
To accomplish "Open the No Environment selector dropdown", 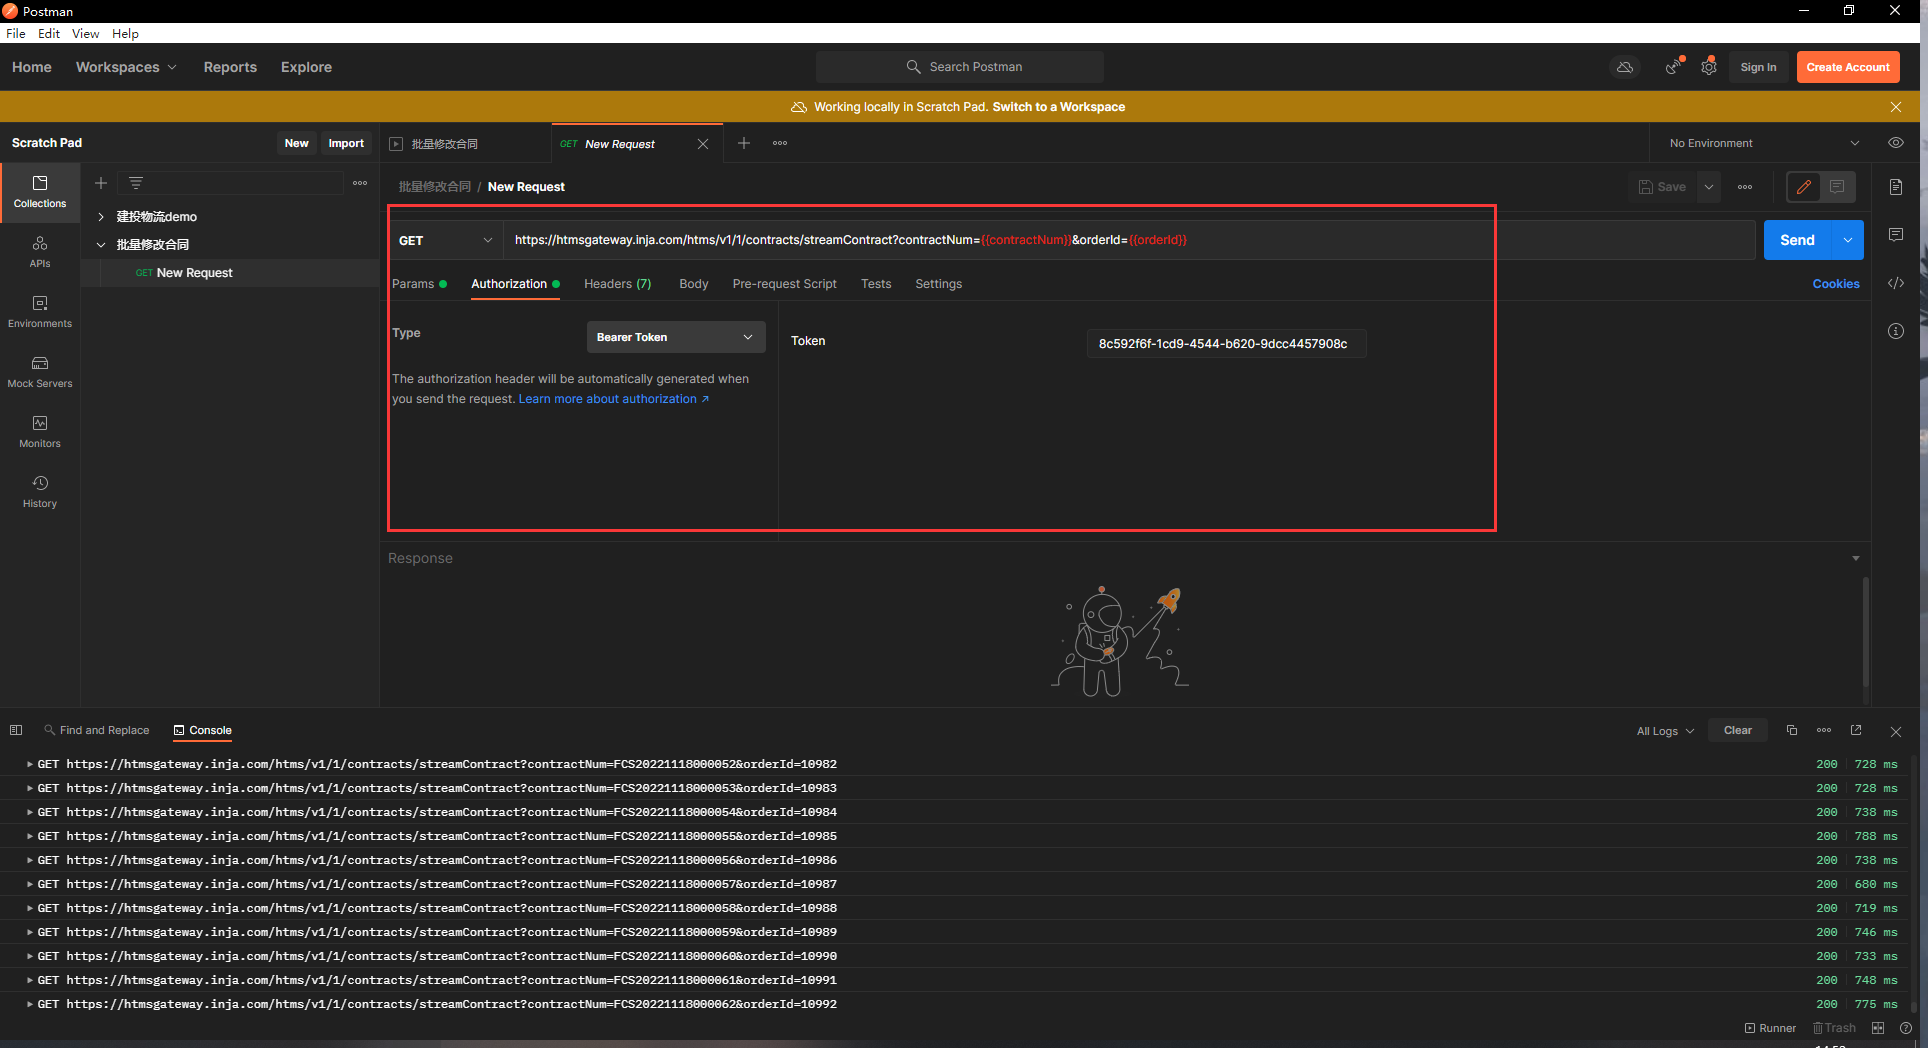I will click(x=1764, y=143).
